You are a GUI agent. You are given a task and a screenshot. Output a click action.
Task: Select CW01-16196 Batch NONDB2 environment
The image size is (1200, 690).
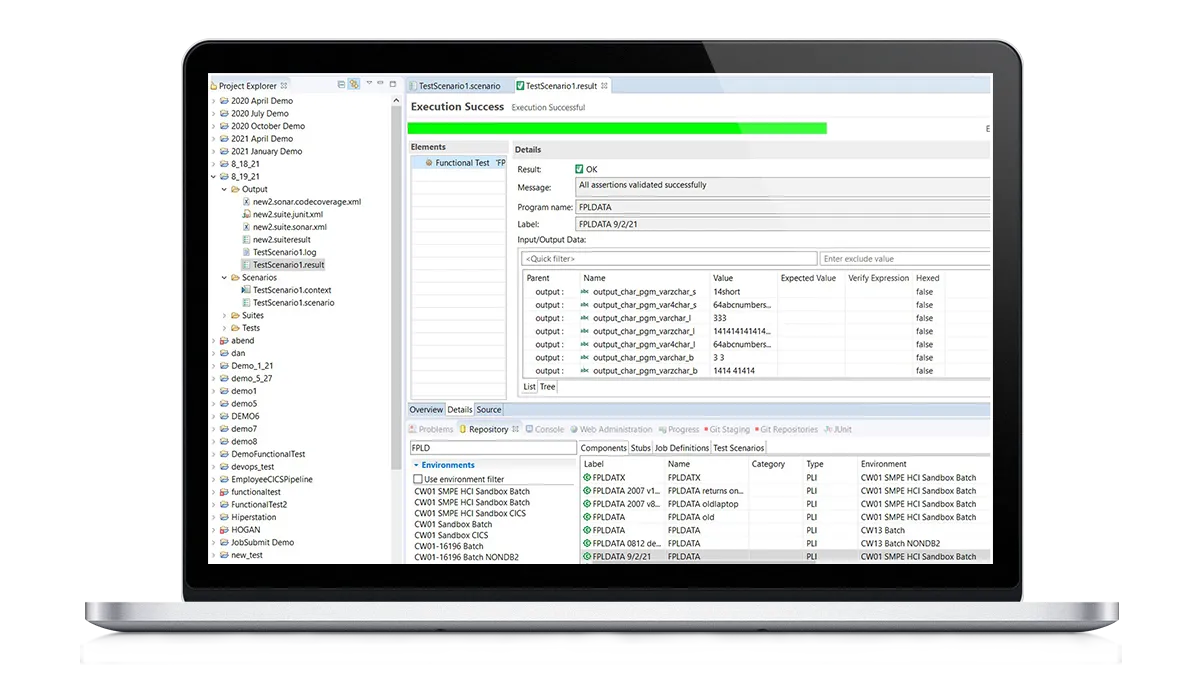466,557
